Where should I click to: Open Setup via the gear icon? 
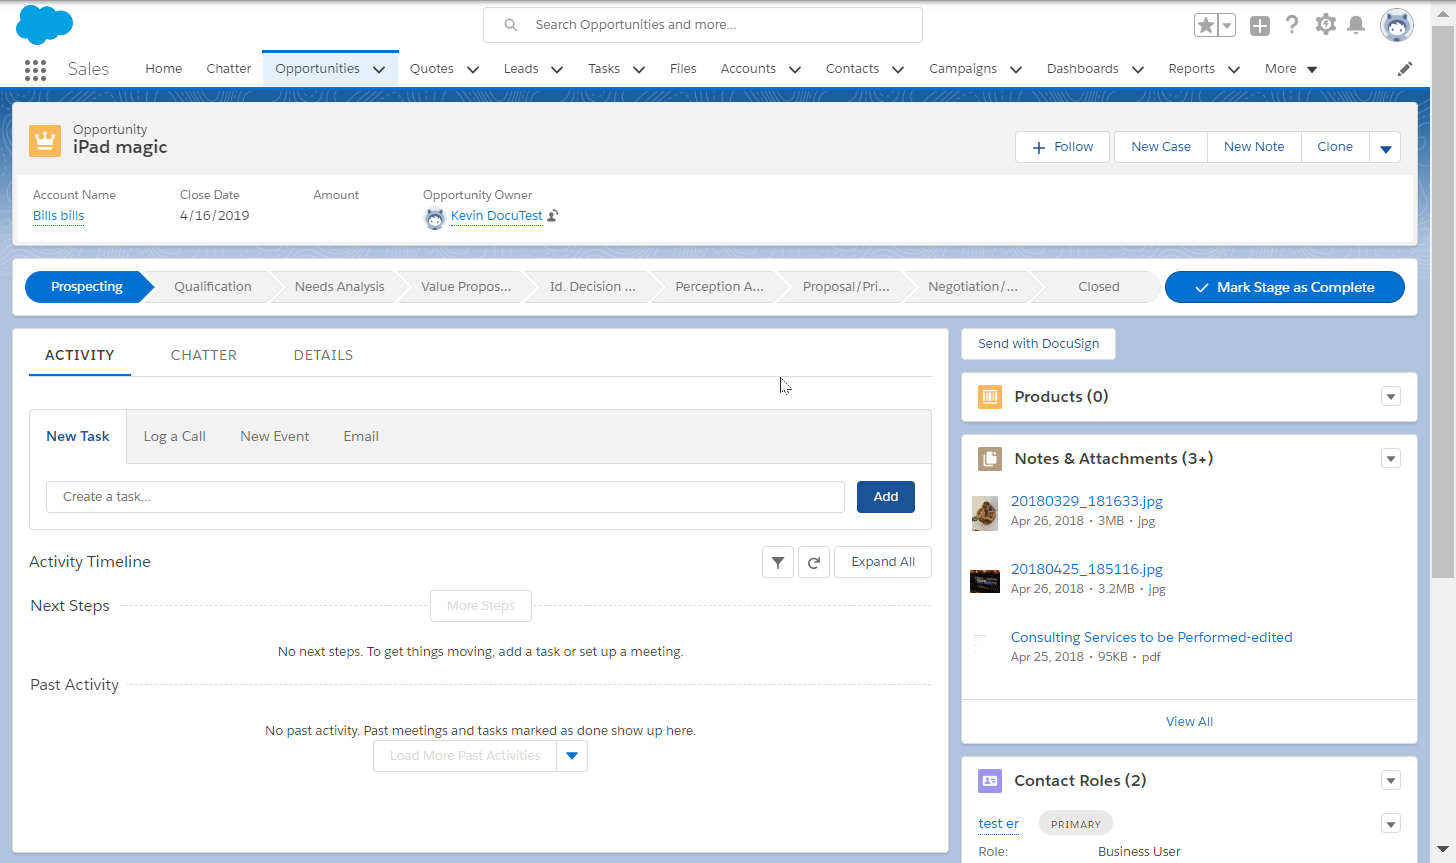pyautogui.click(x=1325, y=24)
